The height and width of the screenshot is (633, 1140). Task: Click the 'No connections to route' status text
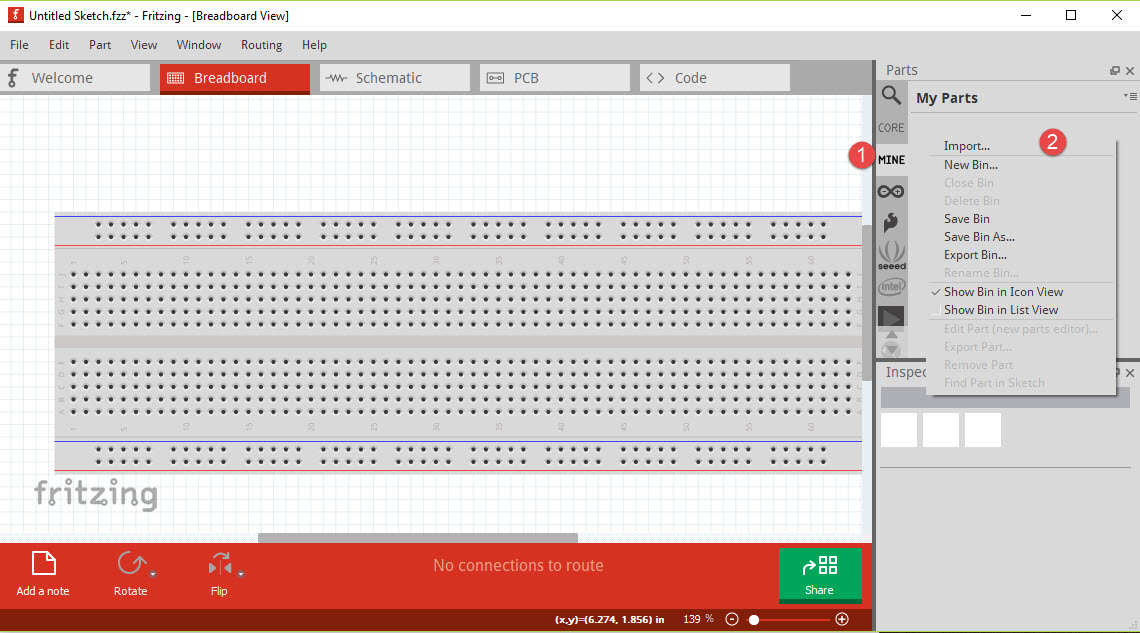tap(518, 565)
